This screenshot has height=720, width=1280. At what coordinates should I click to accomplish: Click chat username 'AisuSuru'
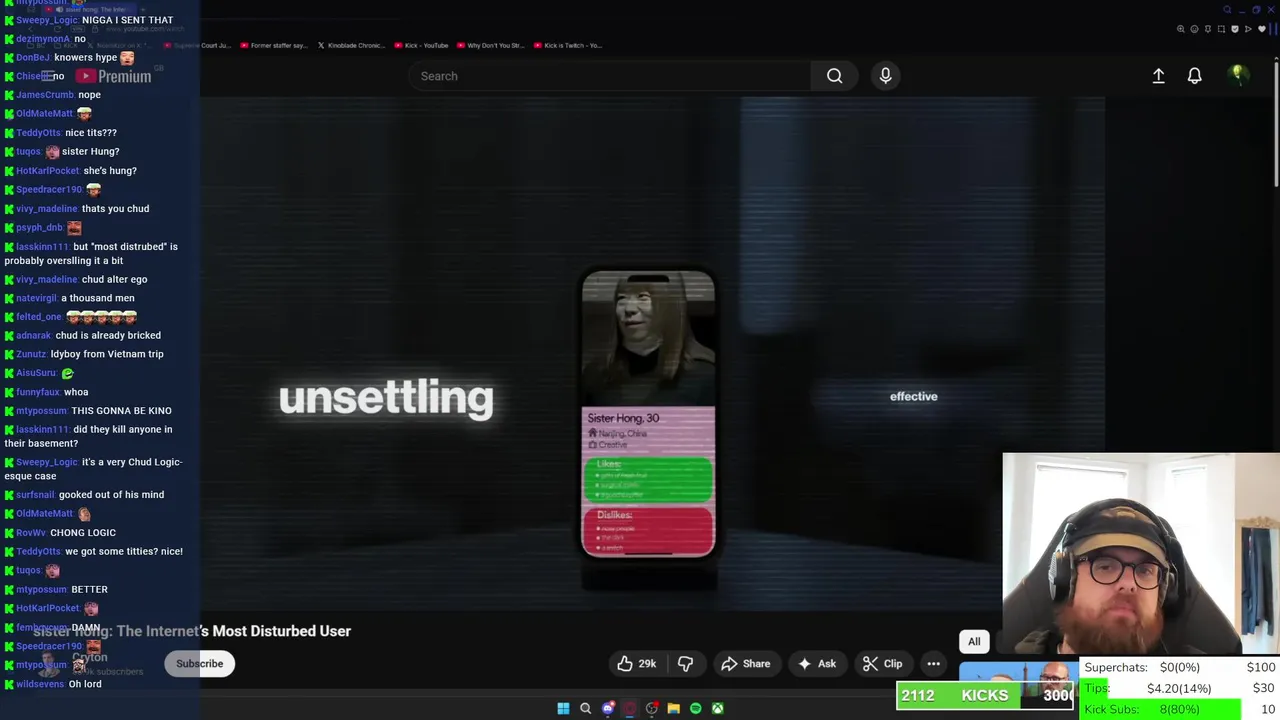36,373
